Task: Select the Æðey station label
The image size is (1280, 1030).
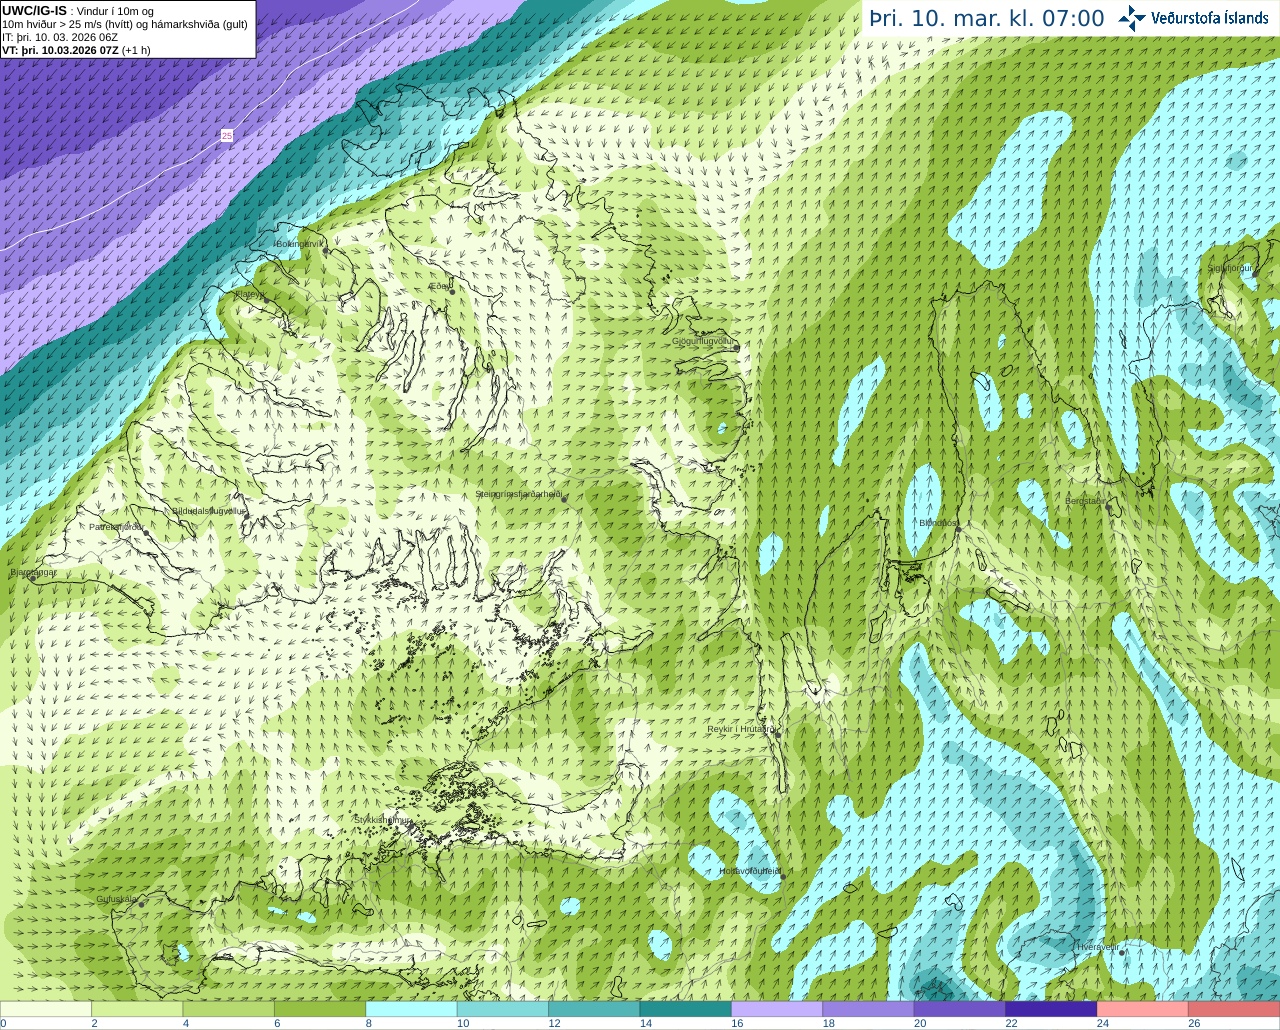Action: click(439, 285)
